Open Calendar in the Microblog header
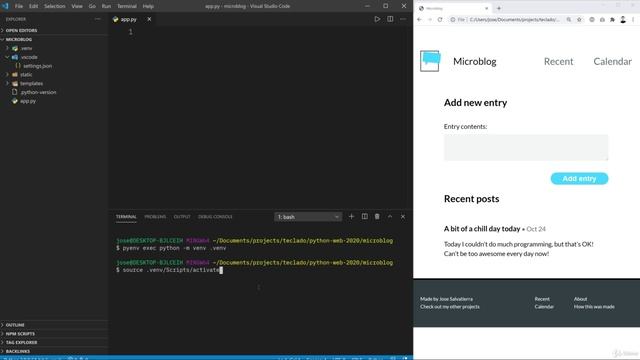640x360 pixels. click(612, 61)
